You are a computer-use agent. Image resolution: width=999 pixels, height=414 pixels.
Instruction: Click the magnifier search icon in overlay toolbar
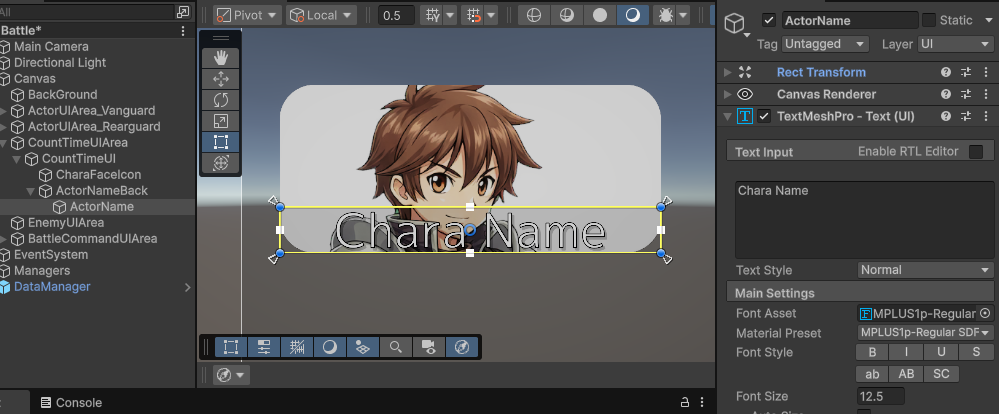396,347
